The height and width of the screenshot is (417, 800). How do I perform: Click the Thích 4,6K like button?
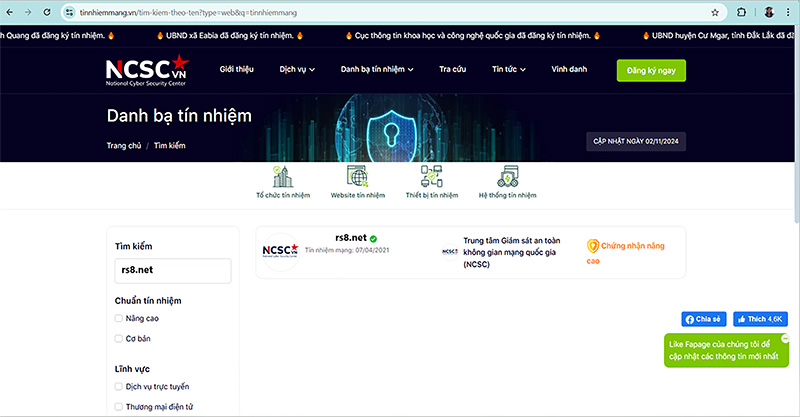[x=760, y=319]
